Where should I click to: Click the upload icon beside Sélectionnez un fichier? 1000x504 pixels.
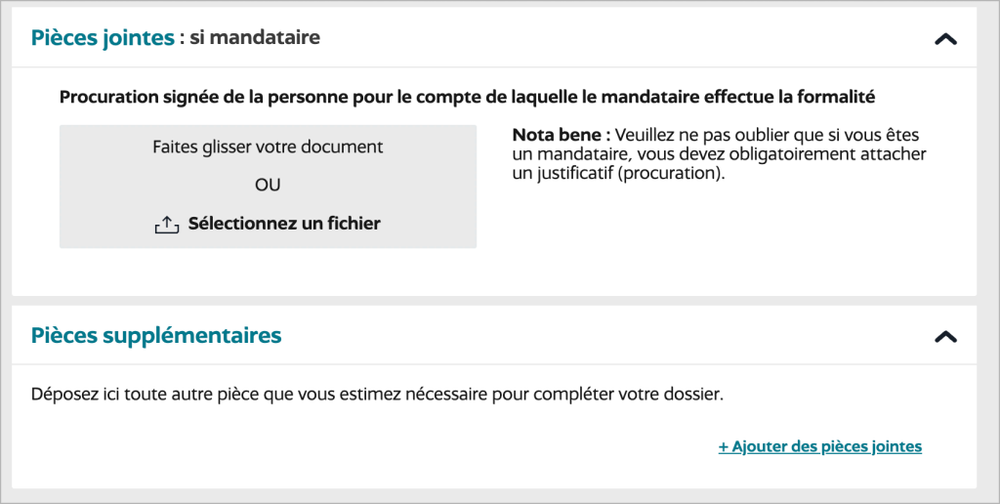click(x=166, y=225)
